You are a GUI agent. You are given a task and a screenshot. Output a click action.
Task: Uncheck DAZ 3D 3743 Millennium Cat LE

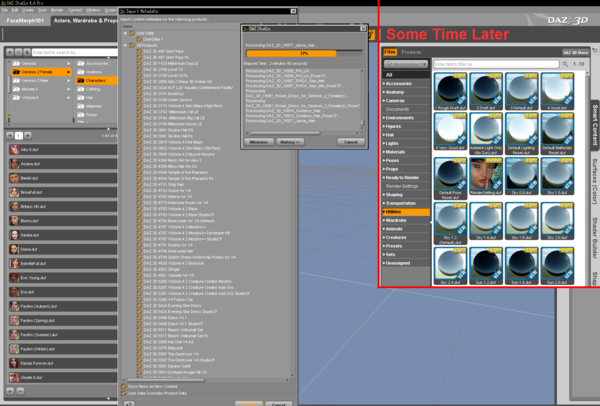(x=139, y=112)
